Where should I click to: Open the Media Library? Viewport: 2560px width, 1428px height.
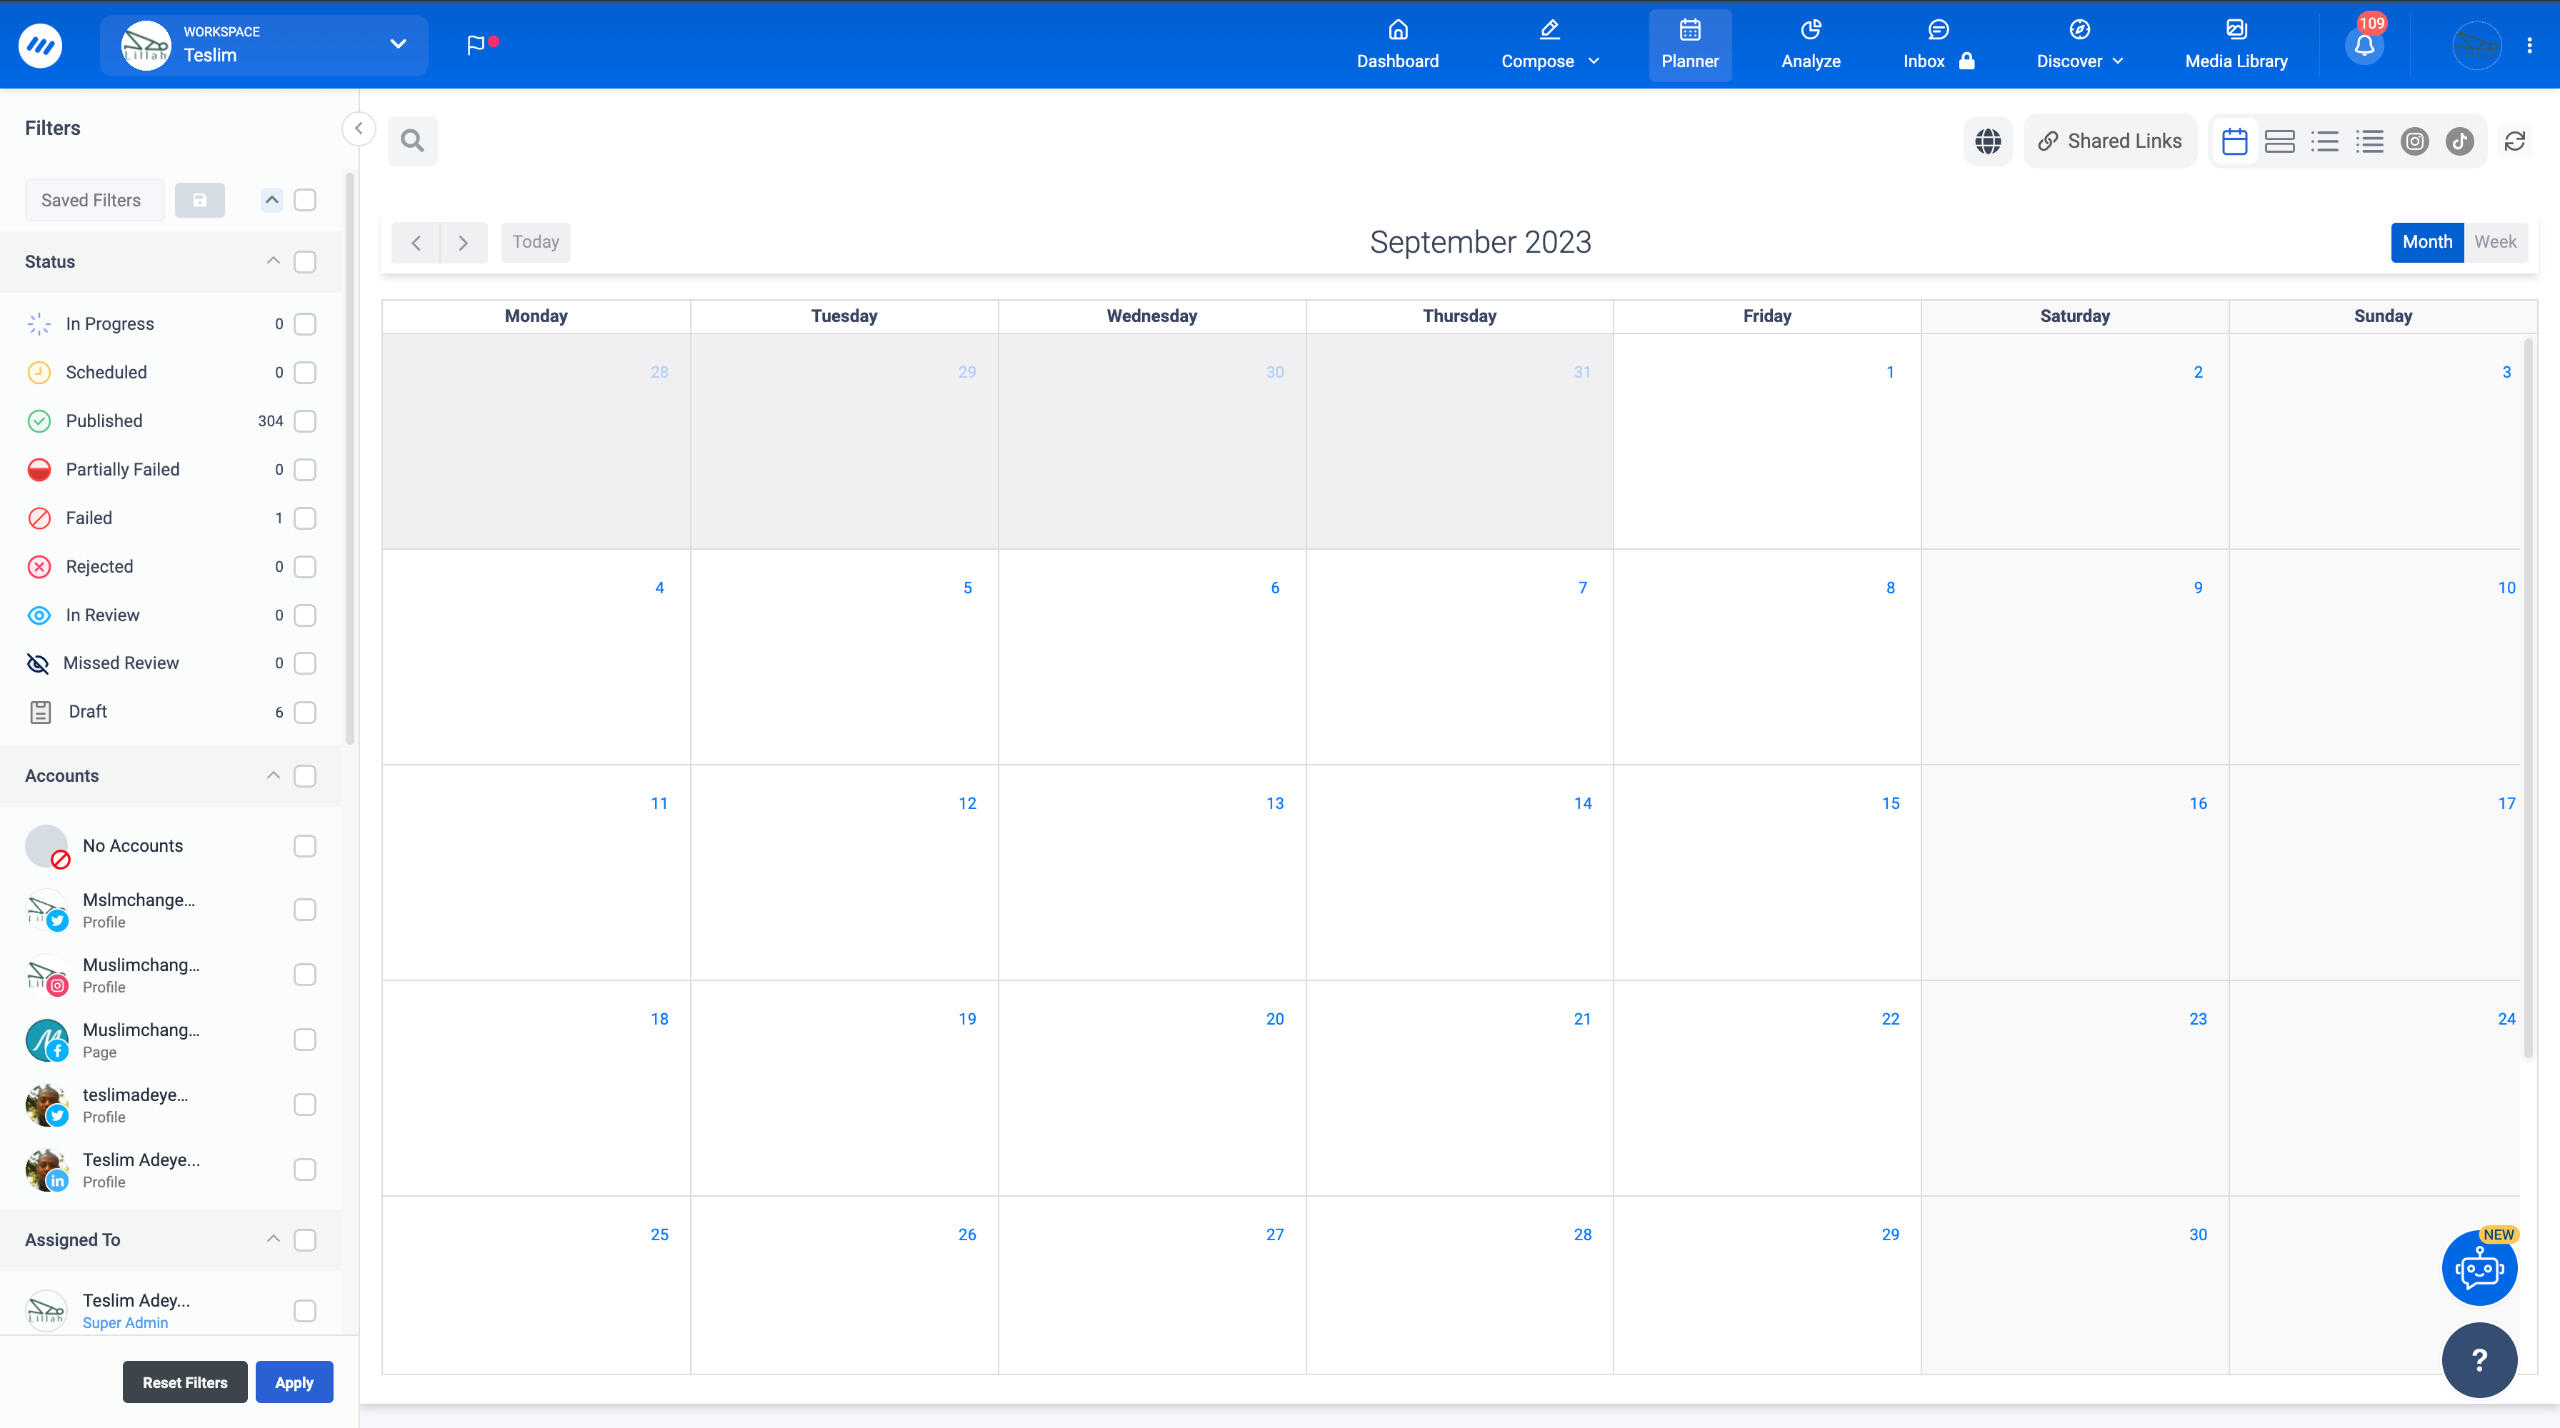pyautogui.click(x=2236, y=45)
